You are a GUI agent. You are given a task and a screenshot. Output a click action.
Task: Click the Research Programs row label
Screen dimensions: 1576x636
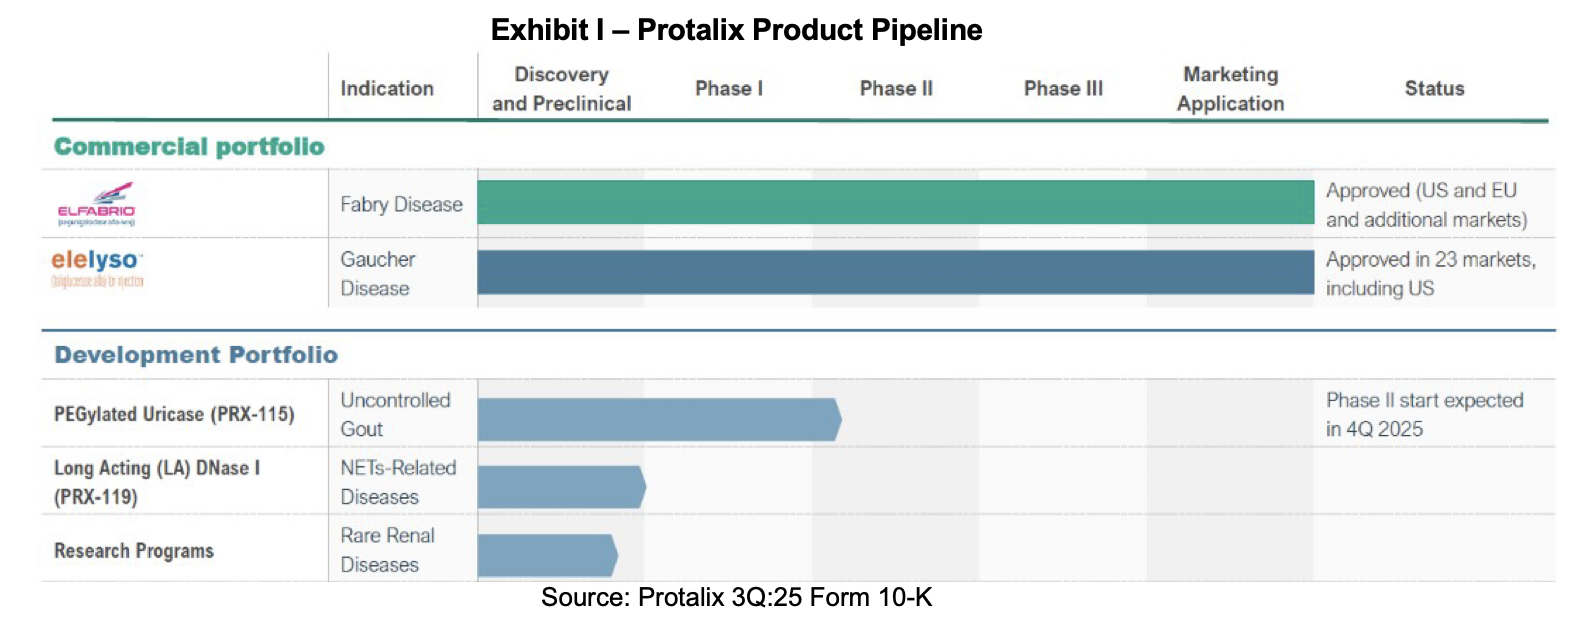[134, 551]
